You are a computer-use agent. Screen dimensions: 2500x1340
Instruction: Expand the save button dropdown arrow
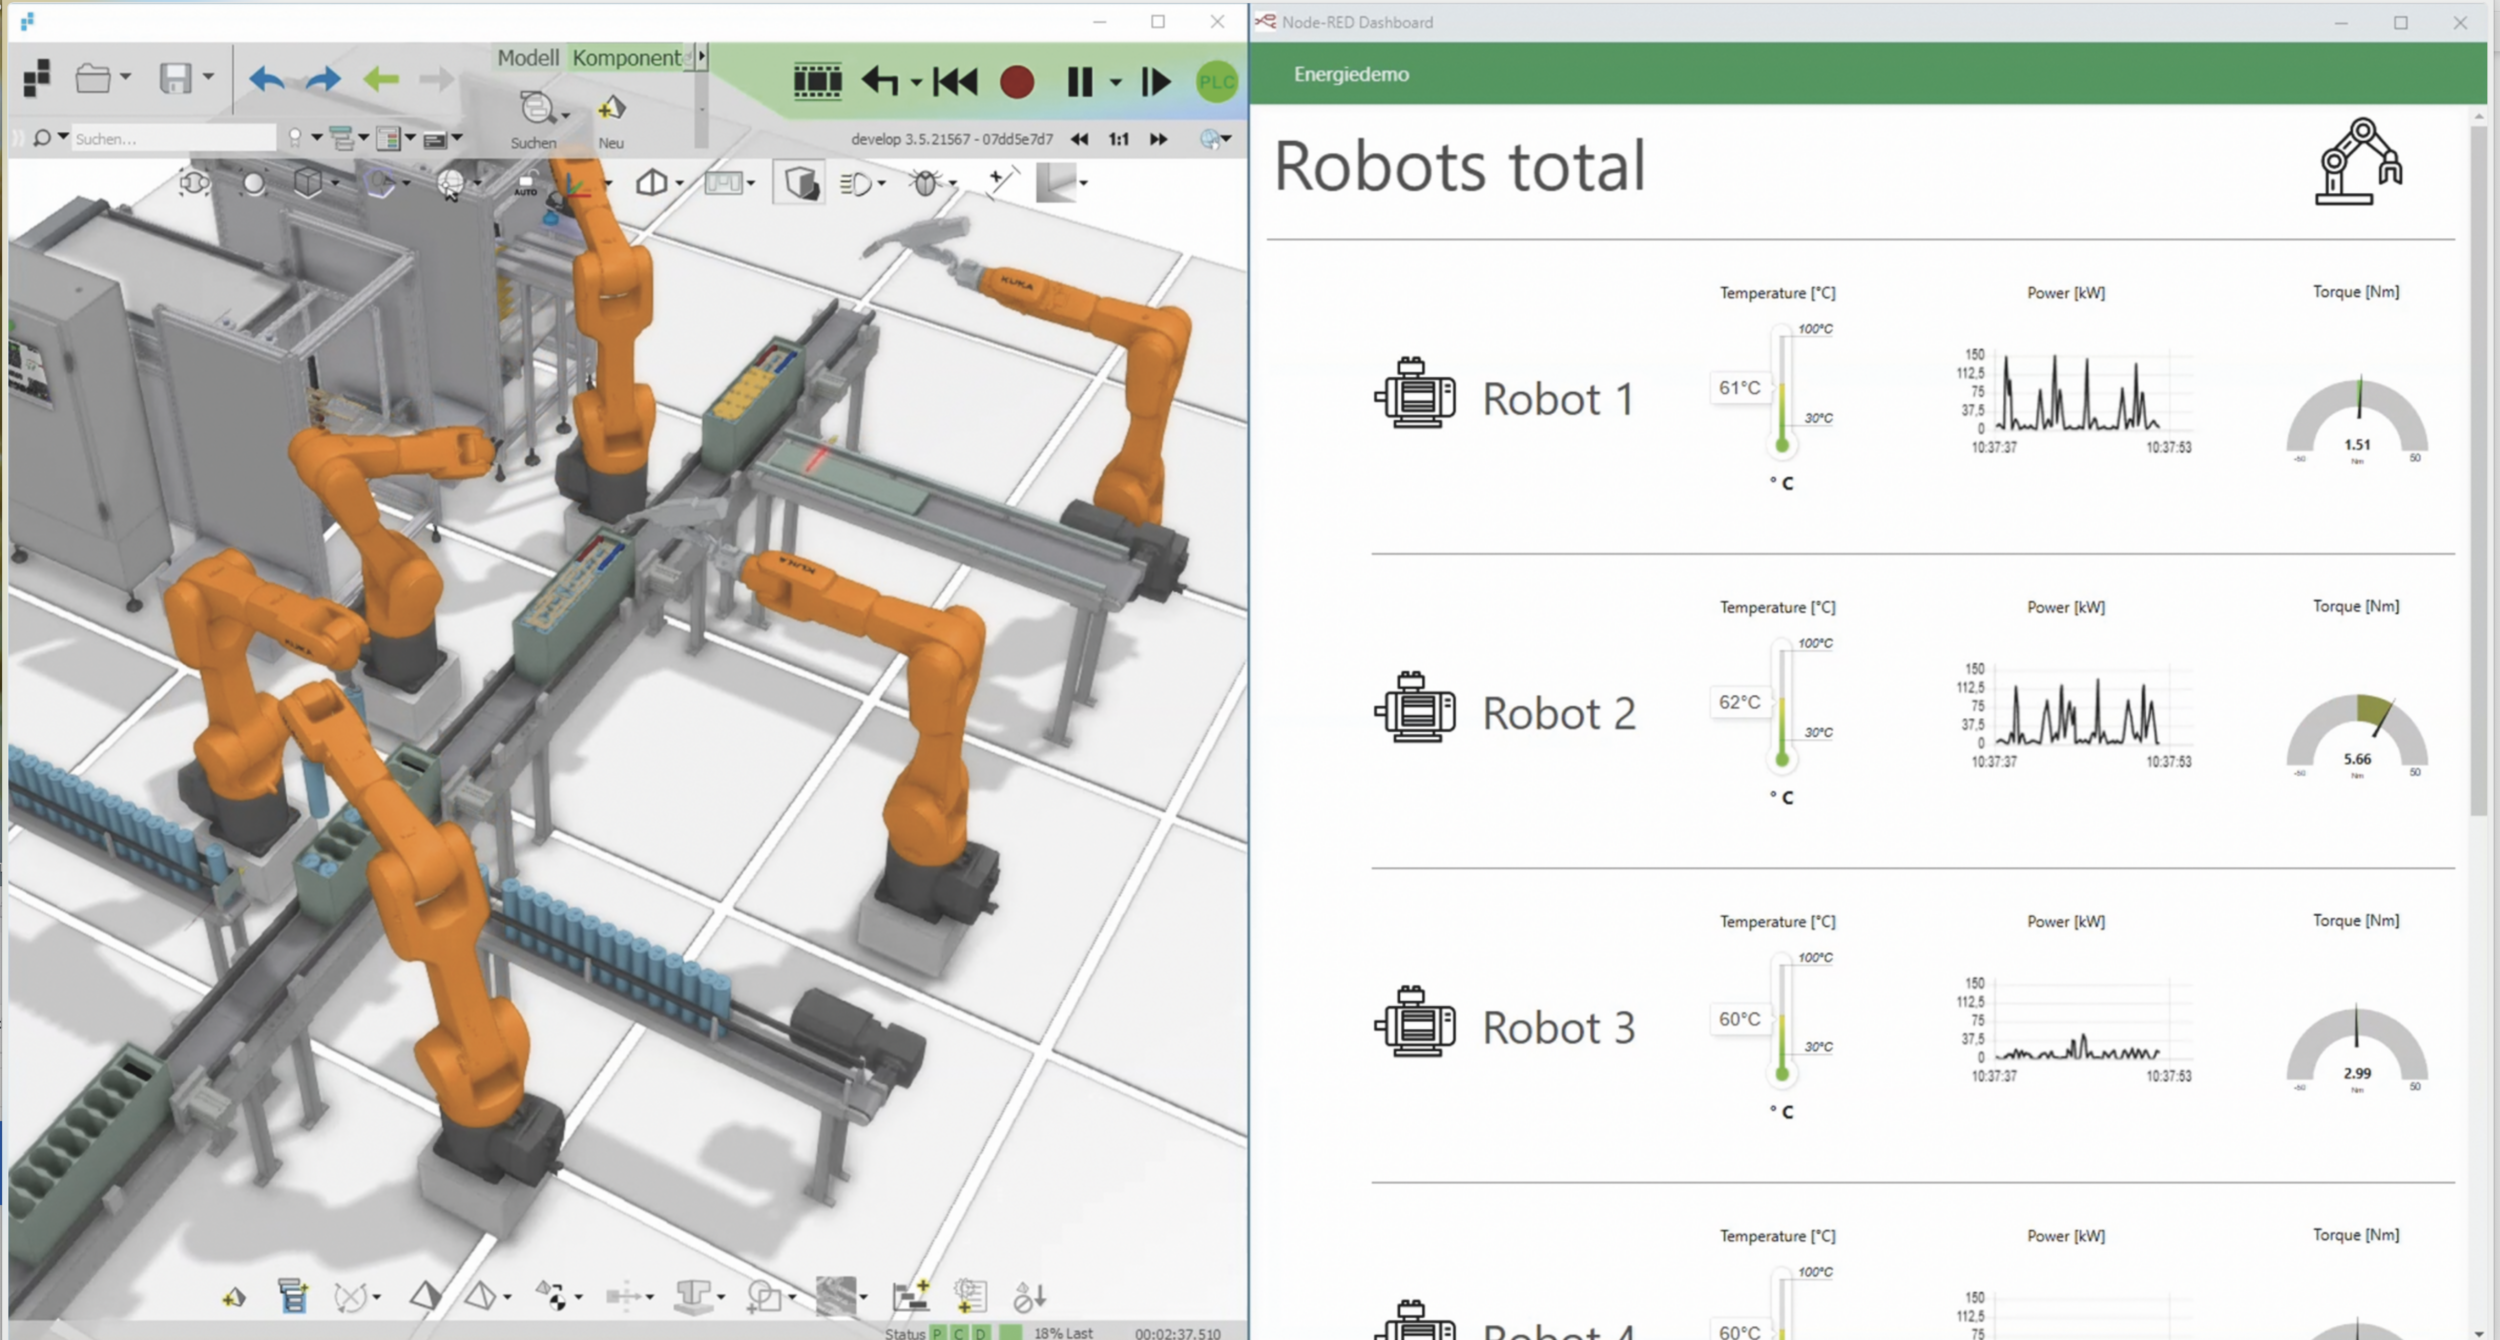209,77
